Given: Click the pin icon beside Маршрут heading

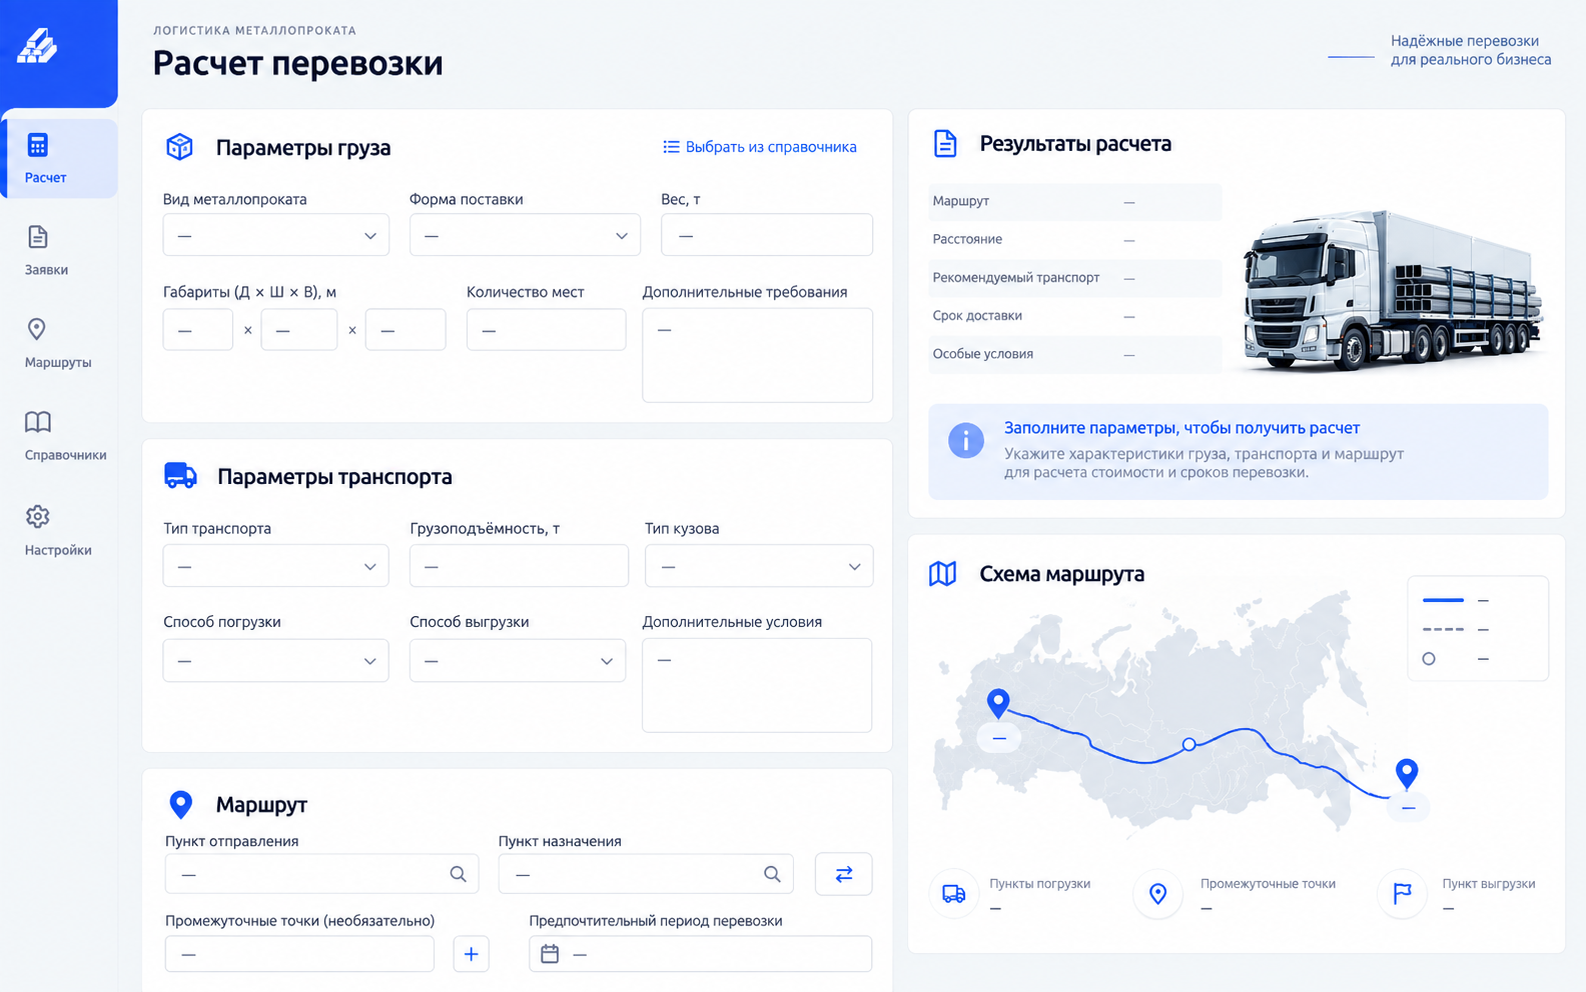Looking at the screenshot, I should point(180,804).
